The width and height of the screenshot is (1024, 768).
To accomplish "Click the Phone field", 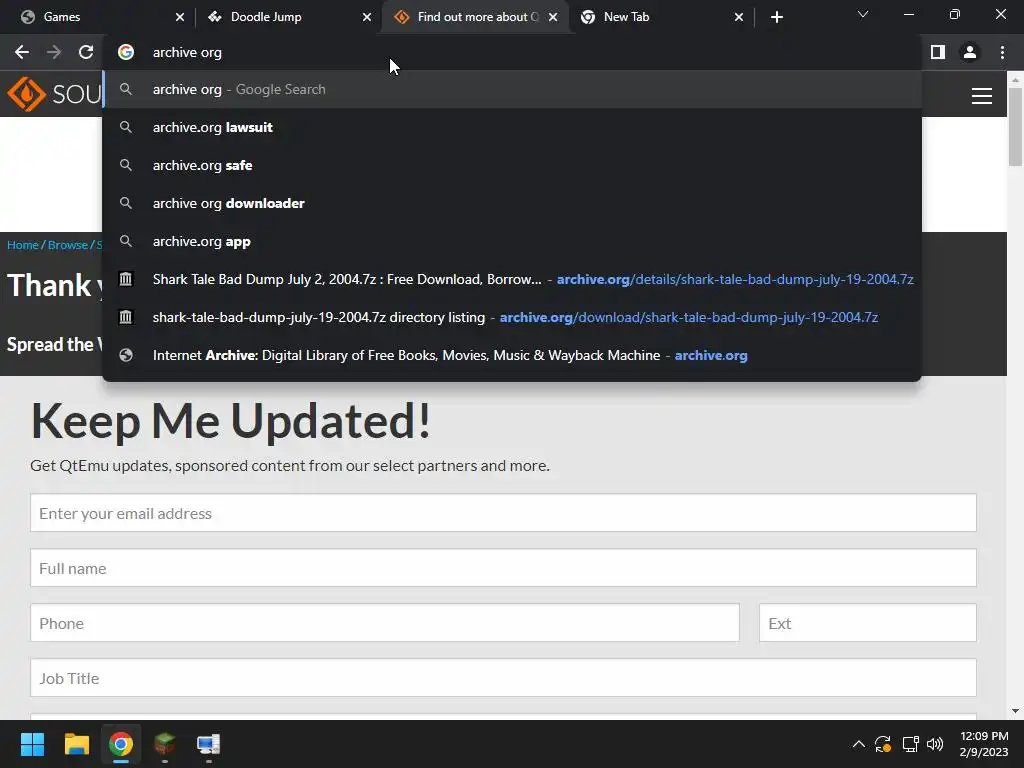I will pyautogui.click(x=385, y=623).
